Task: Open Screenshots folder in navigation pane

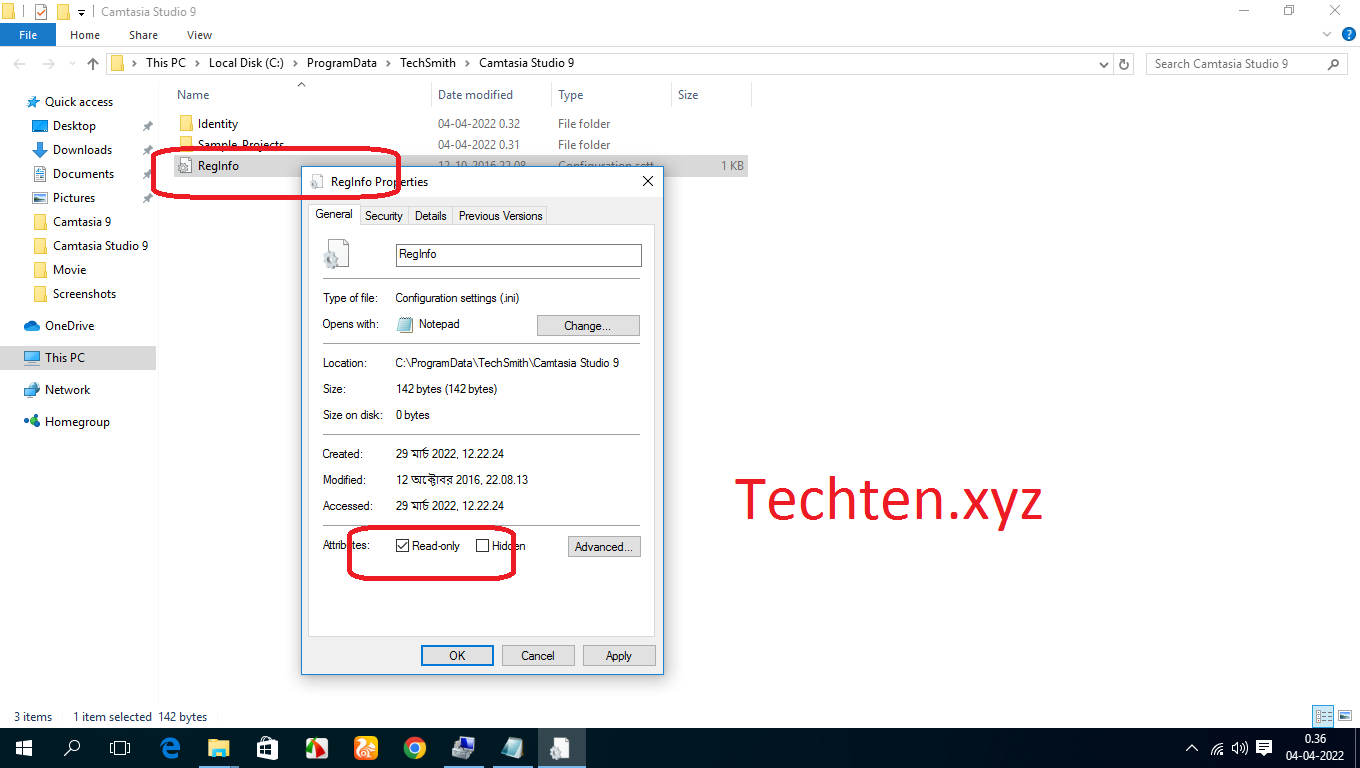Action: pos(84,294)
